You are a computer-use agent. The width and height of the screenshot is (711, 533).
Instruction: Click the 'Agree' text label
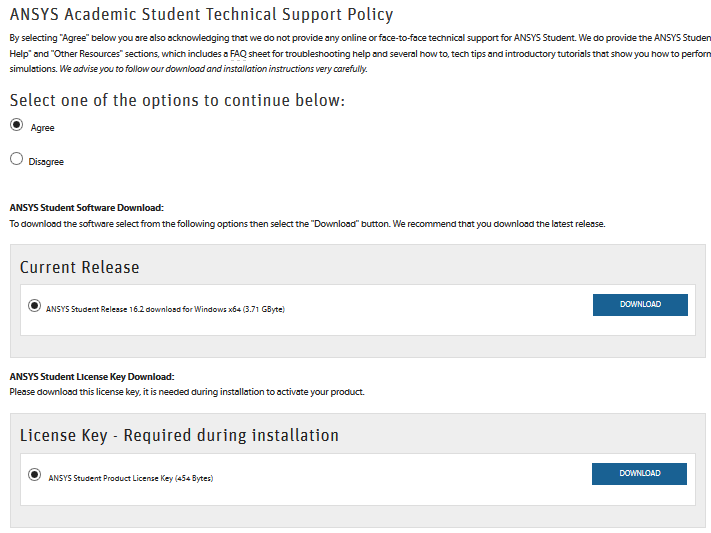pos(43,129)
